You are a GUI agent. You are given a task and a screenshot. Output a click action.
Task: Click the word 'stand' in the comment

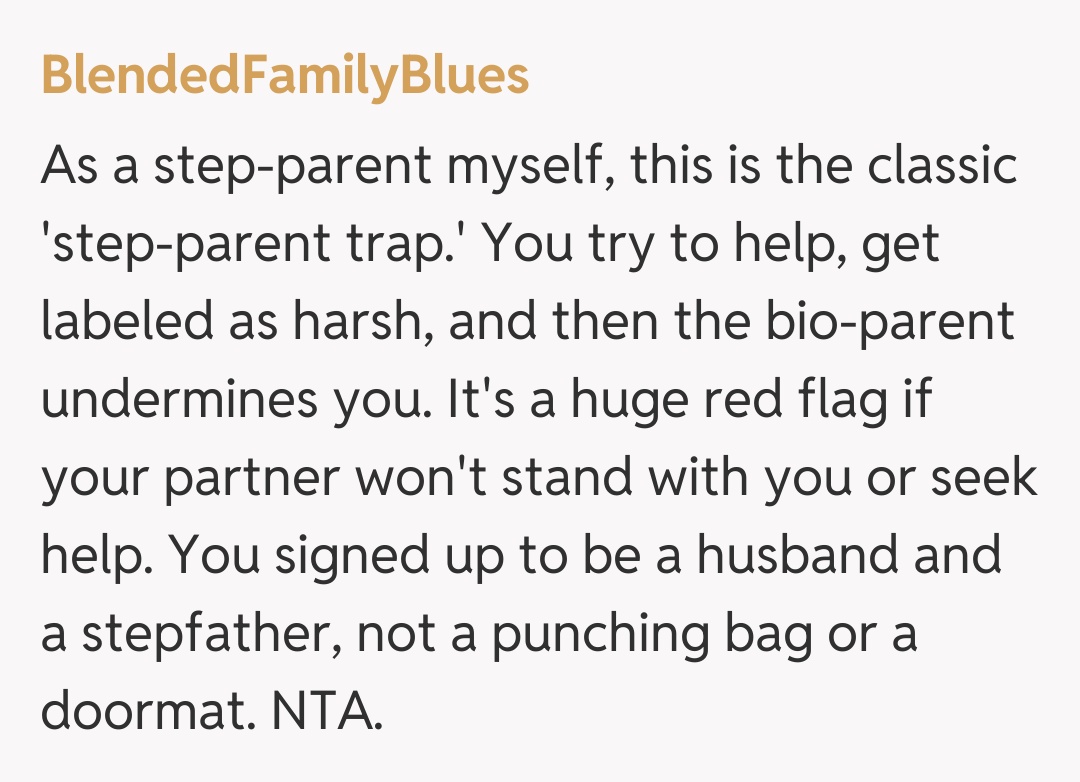567,478
